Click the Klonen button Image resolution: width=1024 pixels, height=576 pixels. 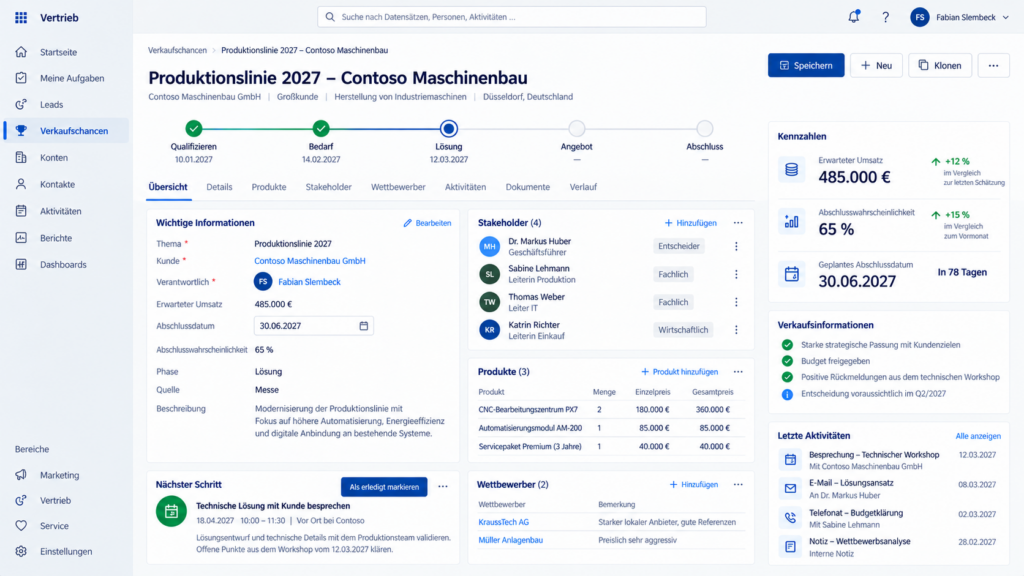pyautogui.click(x=940, y=65)
